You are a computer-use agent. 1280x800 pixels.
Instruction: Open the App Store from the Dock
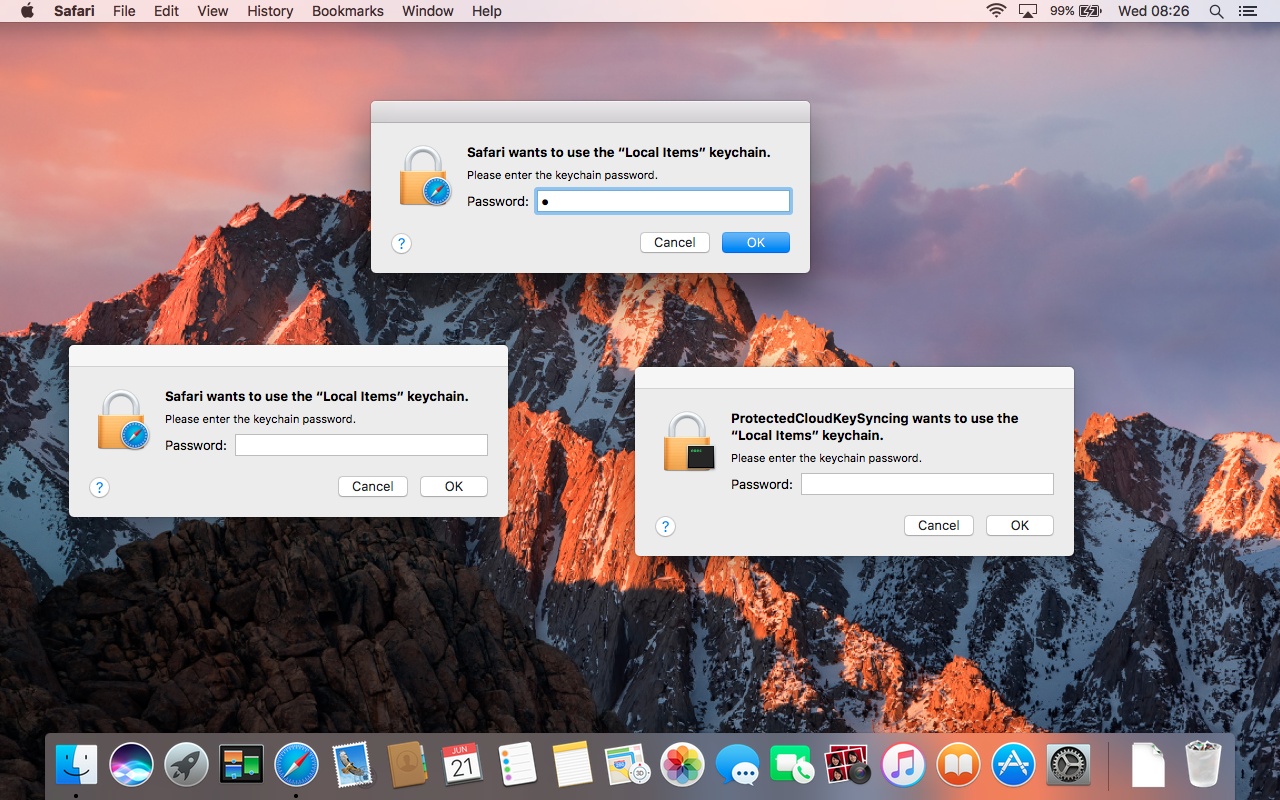pos(1013,765)
